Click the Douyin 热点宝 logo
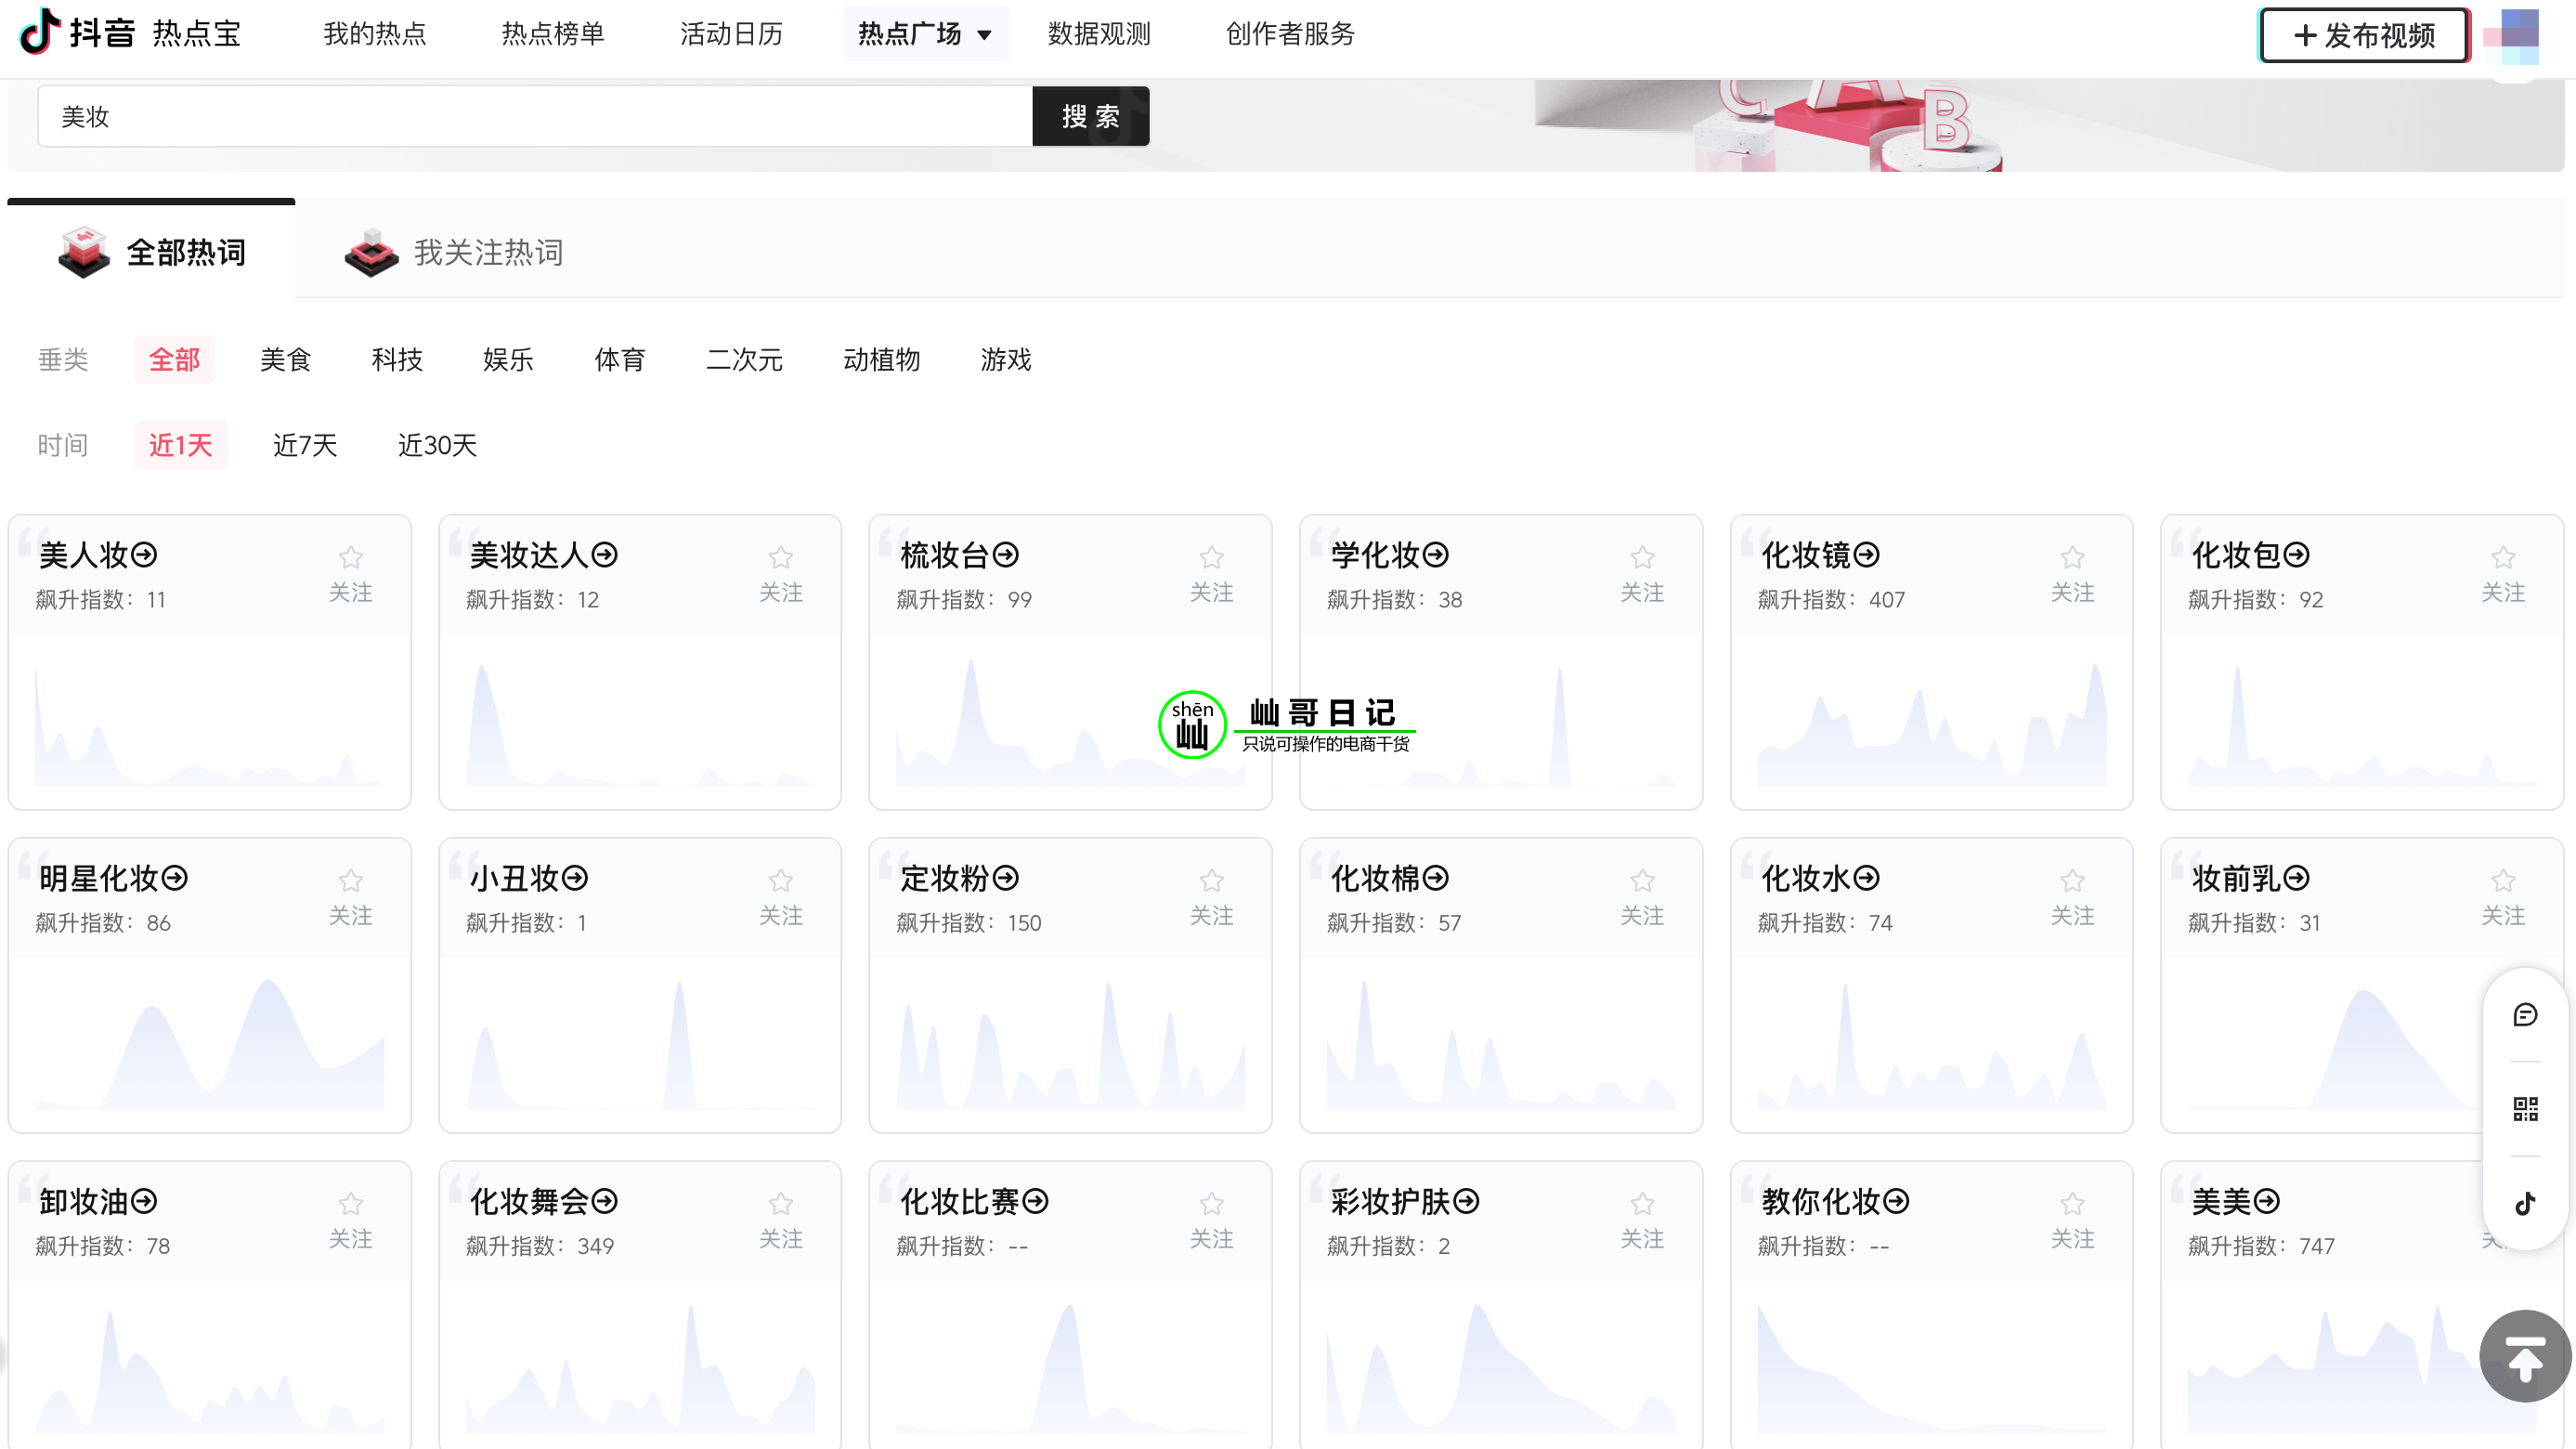This screenshot has height=1449, width=2576. tap(130, 34)
